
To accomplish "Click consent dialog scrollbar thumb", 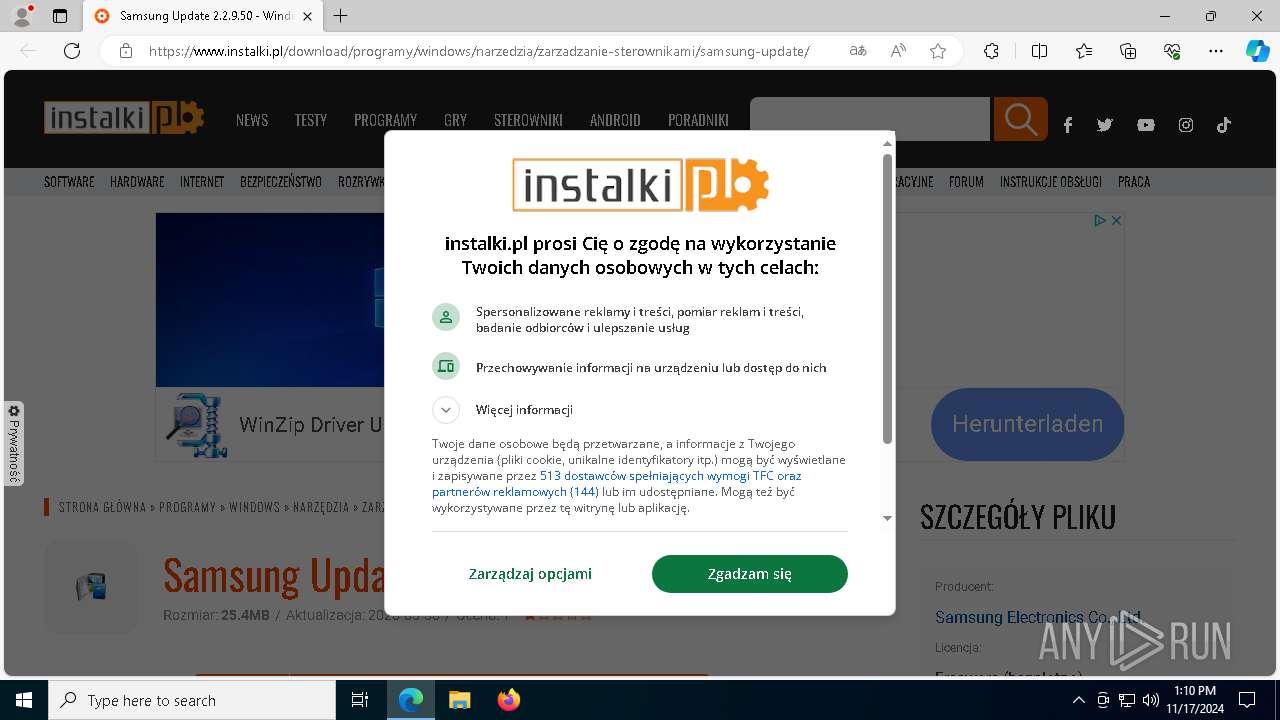I will (887, 299).
